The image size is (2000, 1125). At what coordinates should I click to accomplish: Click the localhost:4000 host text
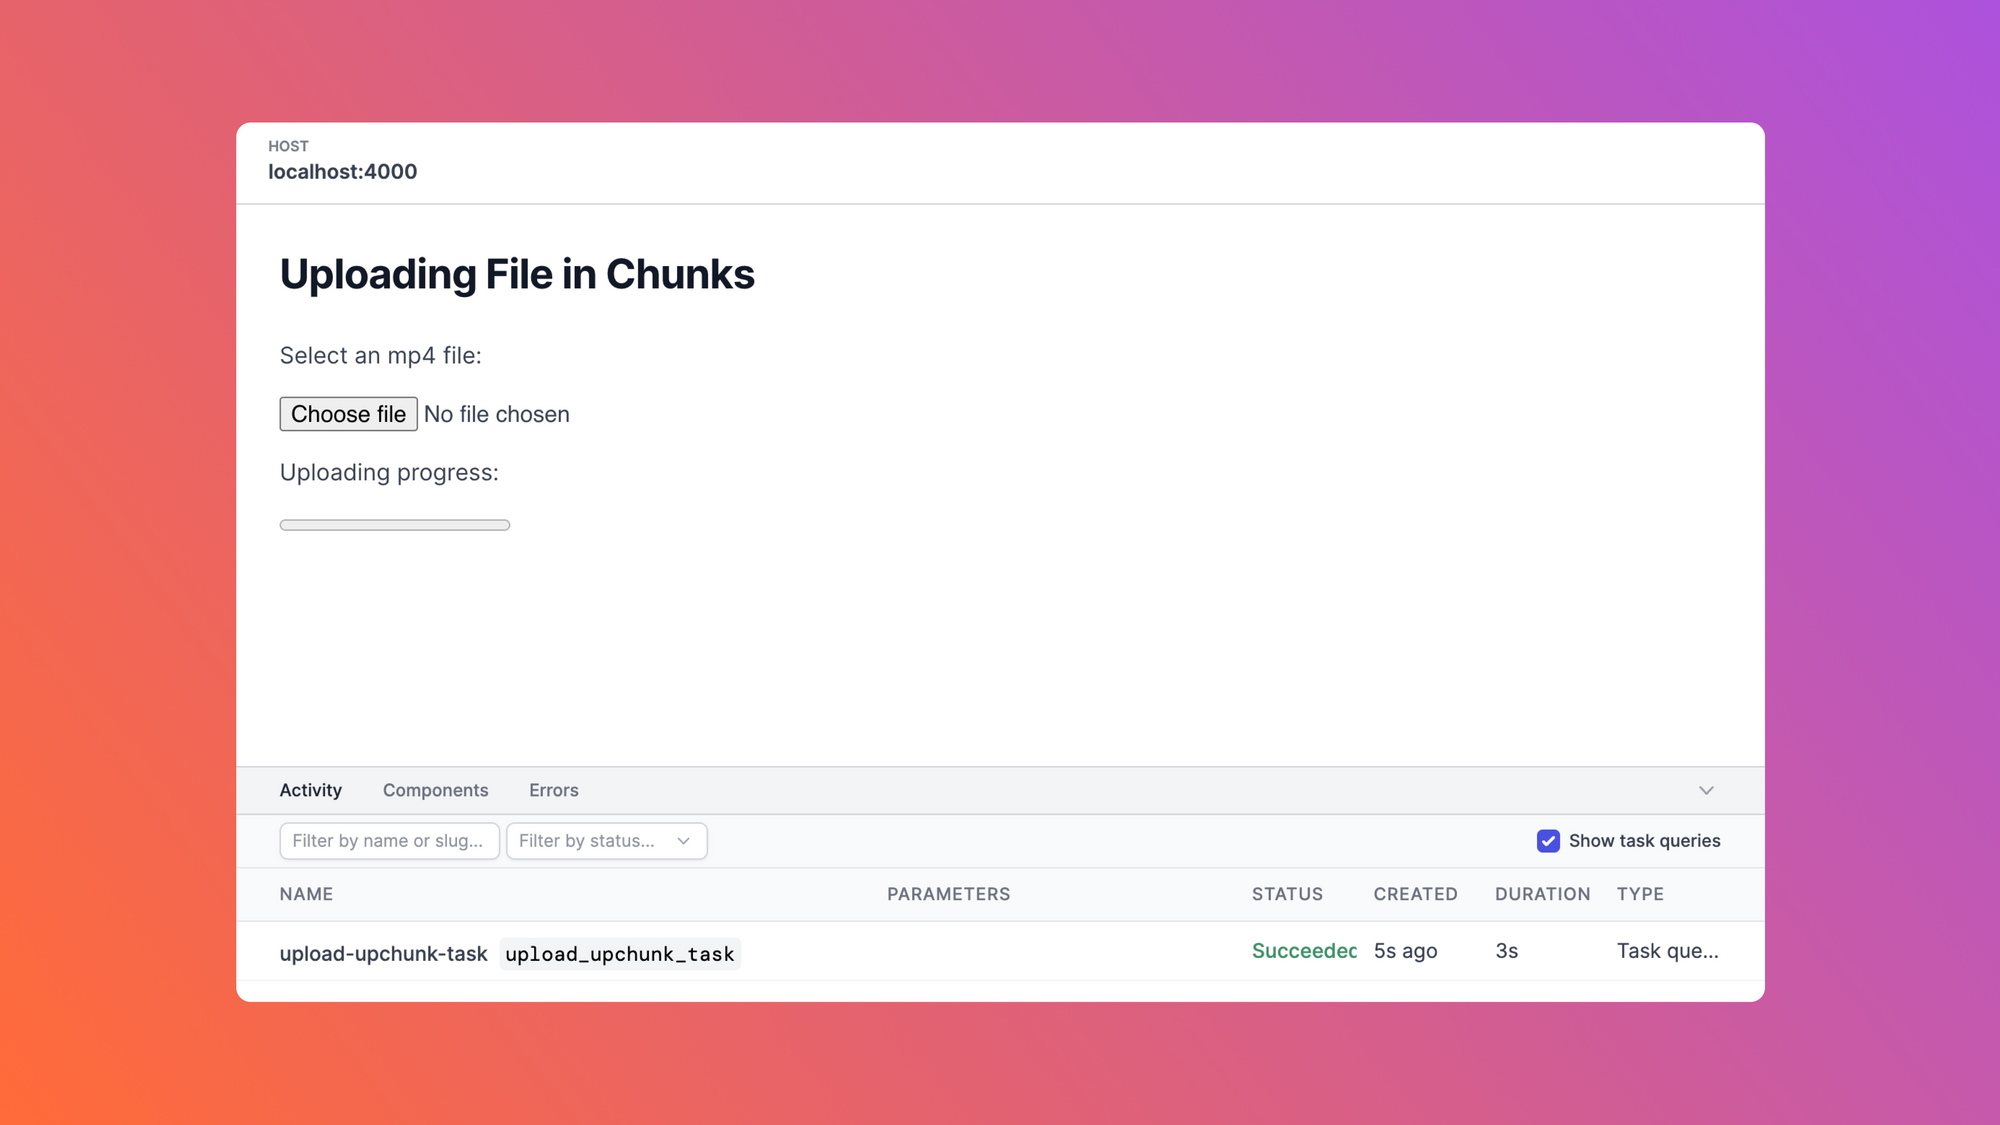[342, 172]
